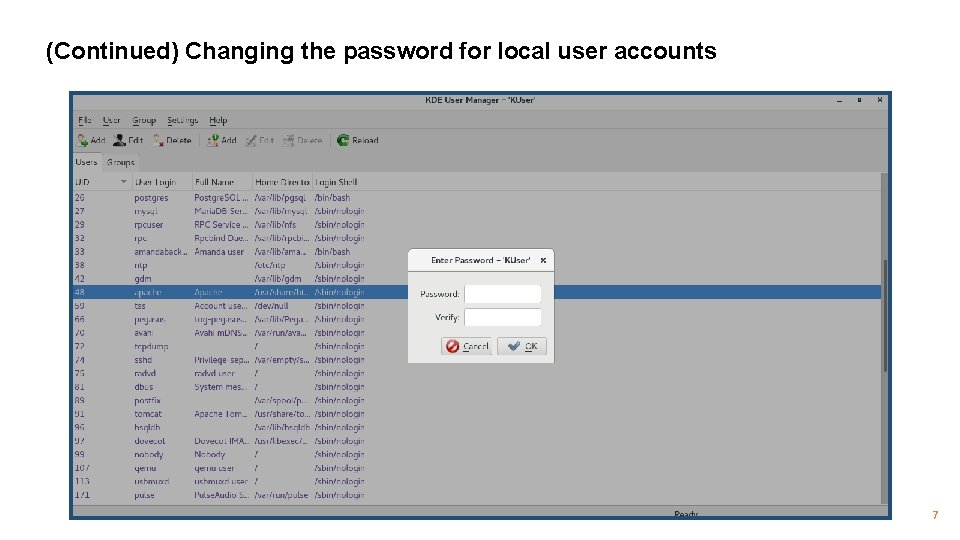960x540 pixels.
Task: Select the usbmuxd user row
Action: coord(478,481)
